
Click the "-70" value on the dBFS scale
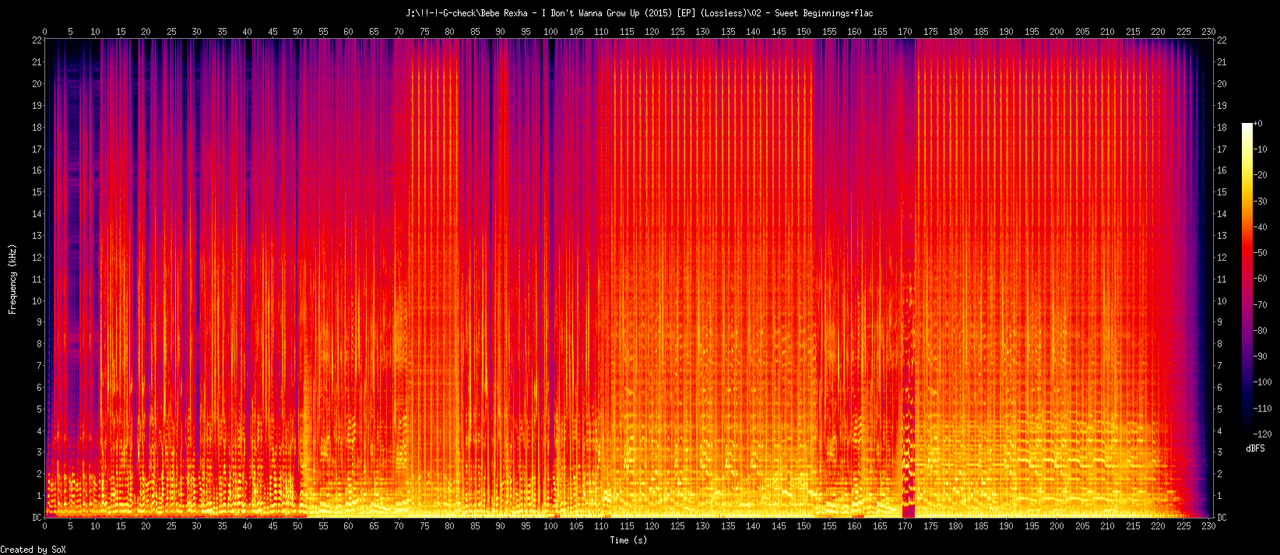[x=1262, y=305]
